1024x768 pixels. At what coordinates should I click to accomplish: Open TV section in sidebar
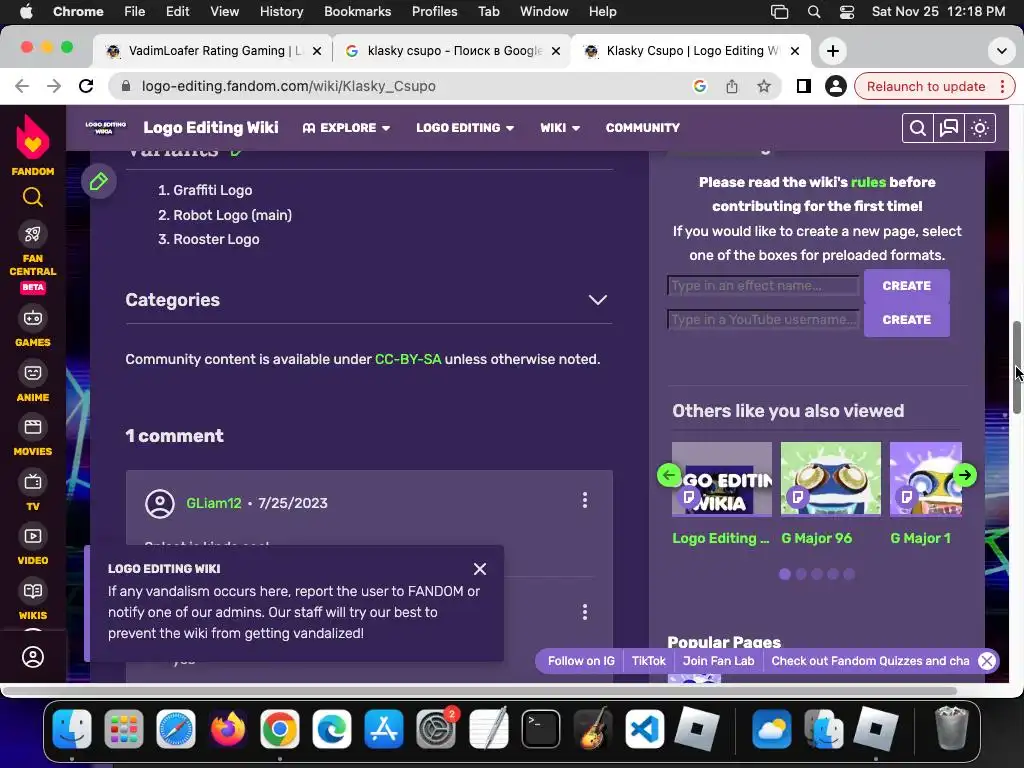pos(33,490)
